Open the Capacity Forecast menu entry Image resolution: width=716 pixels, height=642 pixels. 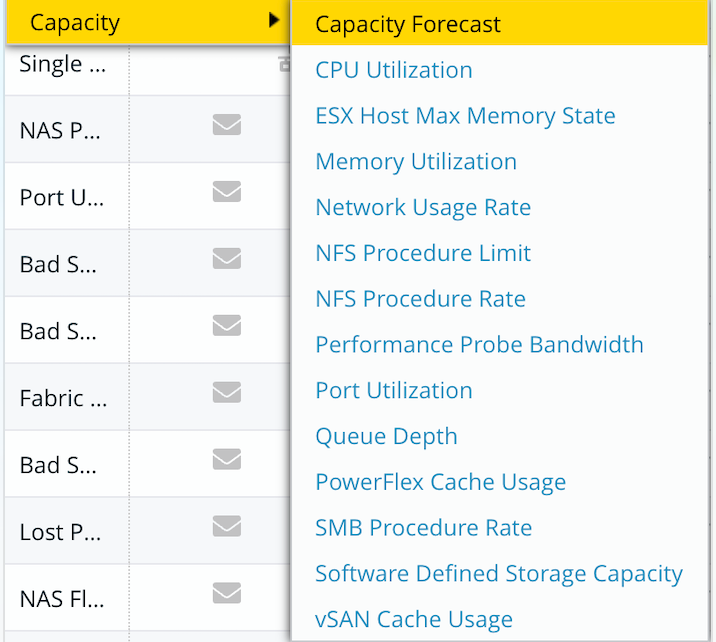click(x=408, y=25)
